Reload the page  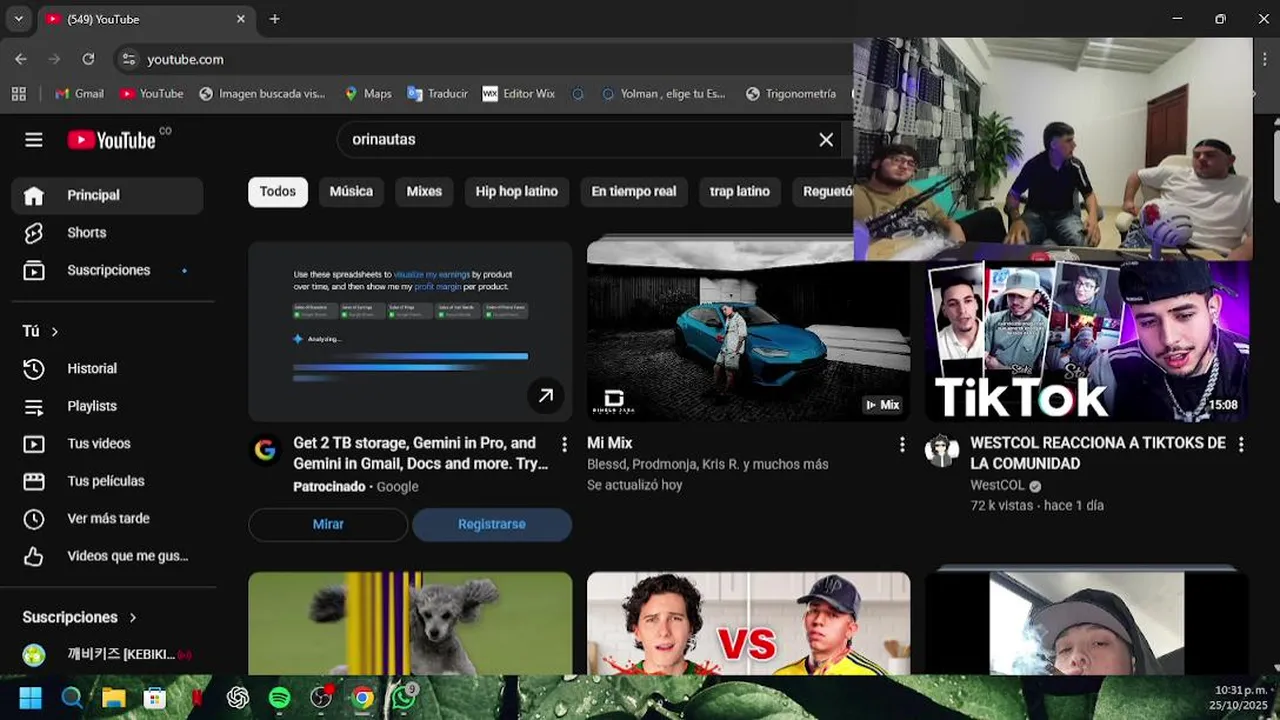(88, 59)
